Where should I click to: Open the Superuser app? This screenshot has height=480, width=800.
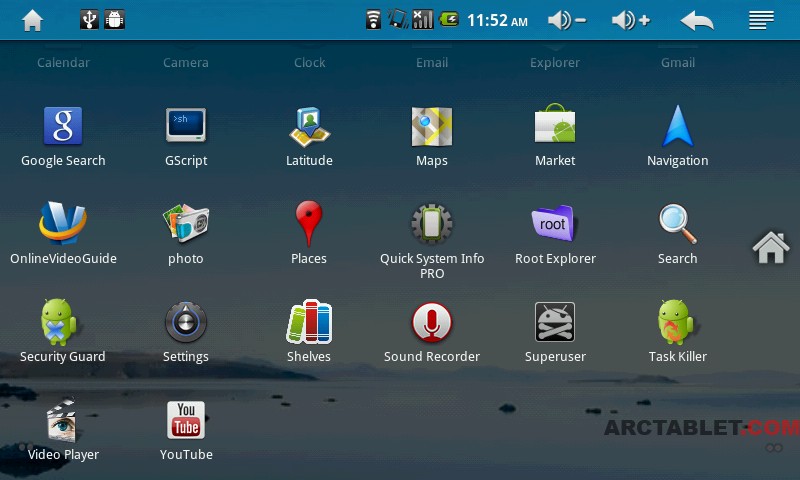[555, 322]
